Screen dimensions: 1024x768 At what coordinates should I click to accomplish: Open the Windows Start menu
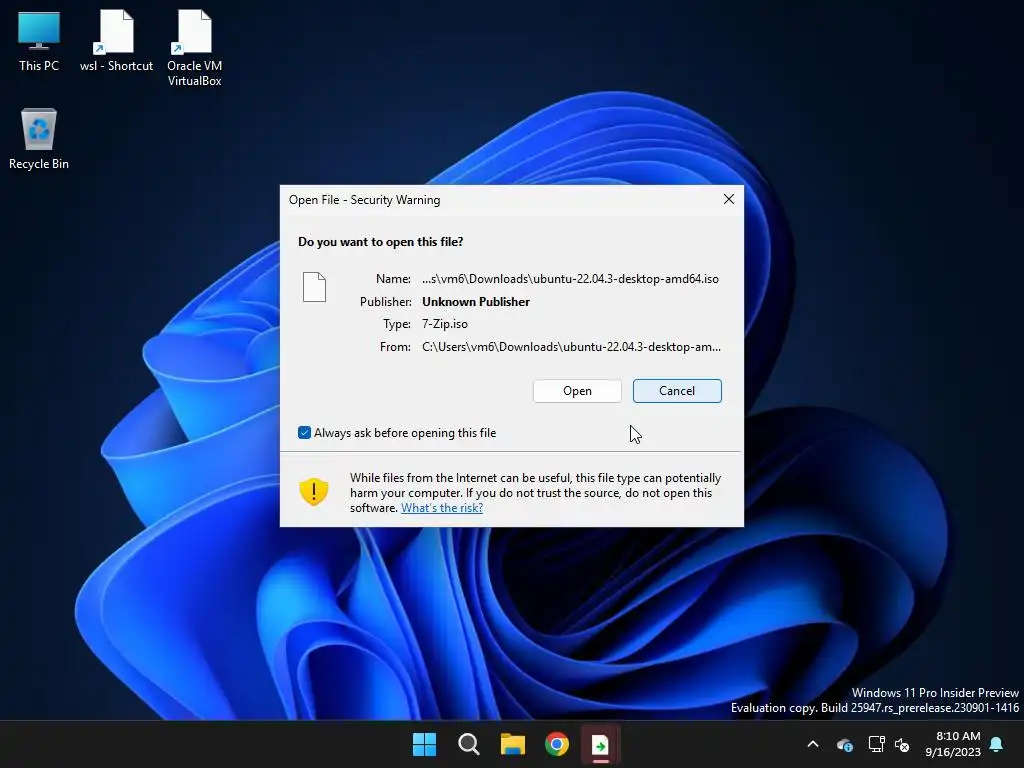click(x=424, y=744)
